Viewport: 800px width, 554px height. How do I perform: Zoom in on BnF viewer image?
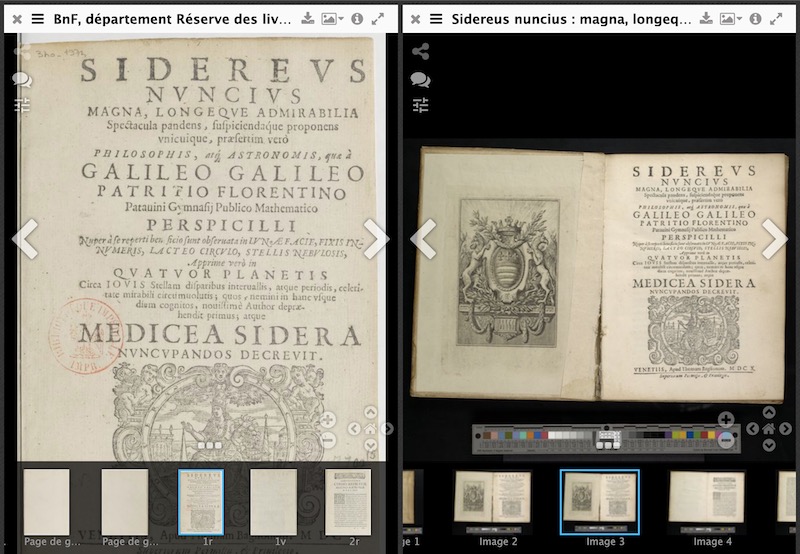(328, 420)
